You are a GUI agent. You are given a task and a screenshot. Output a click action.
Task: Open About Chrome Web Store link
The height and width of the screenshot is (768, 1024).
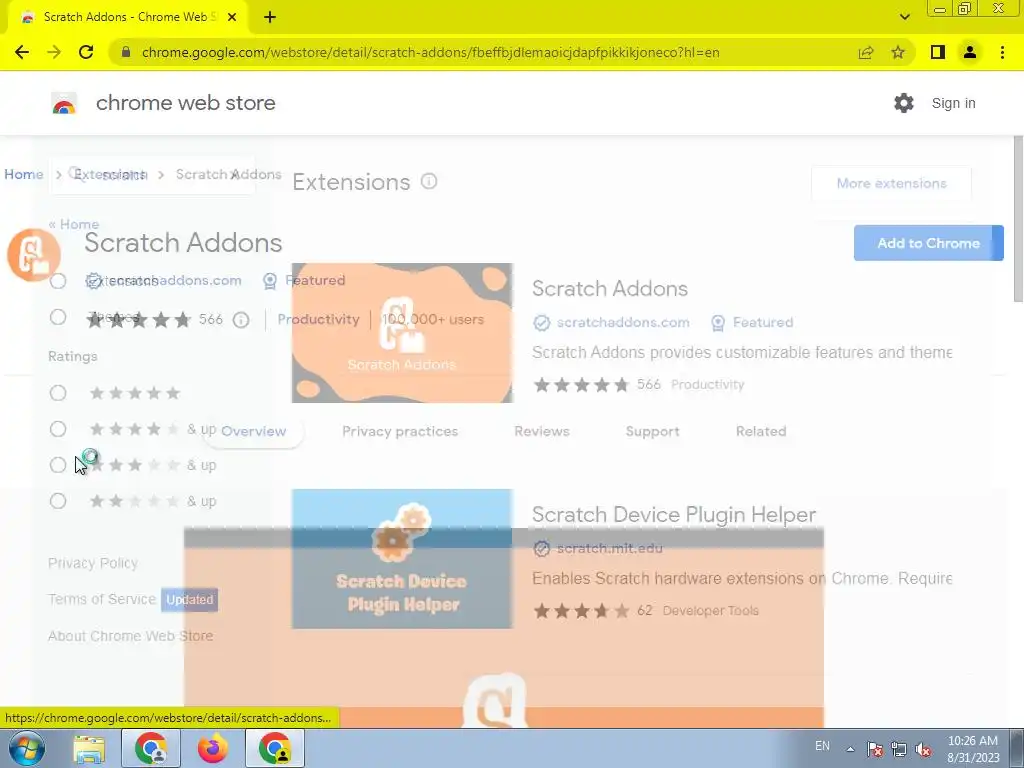131,635
